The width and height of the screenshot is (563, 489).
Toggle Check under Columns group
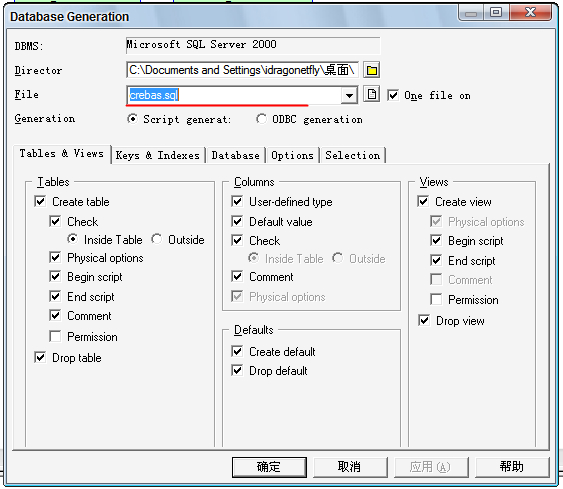point(237,240)
